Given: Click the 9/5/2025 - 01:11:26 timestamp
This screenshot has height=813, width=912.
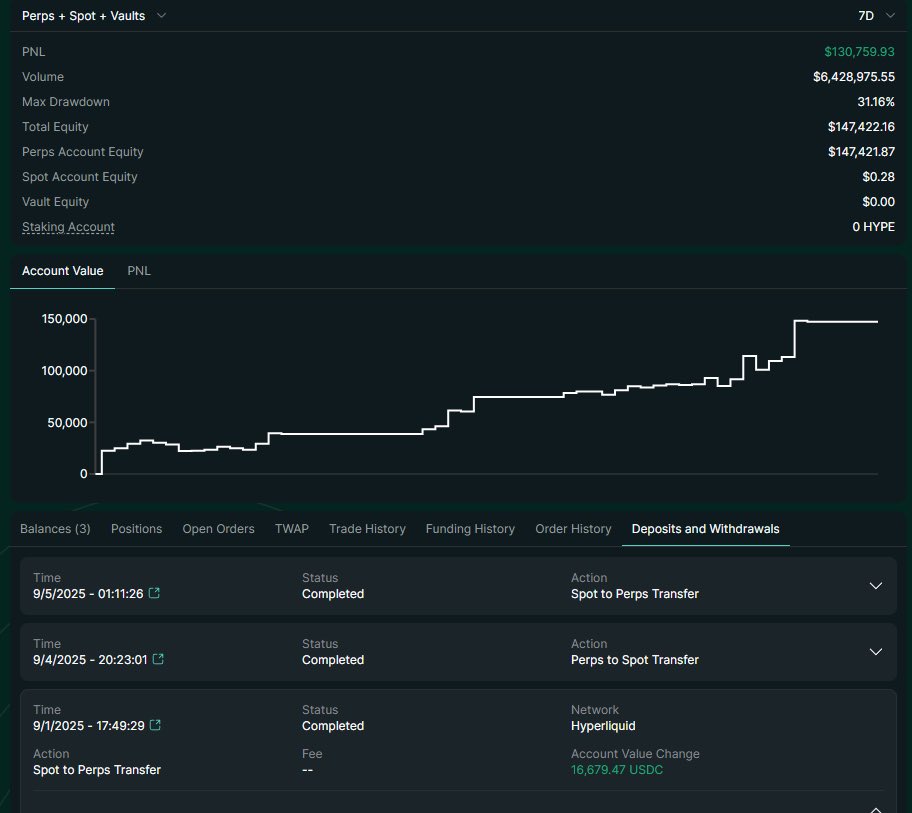Looking at the screenshot, I should 88,594.
